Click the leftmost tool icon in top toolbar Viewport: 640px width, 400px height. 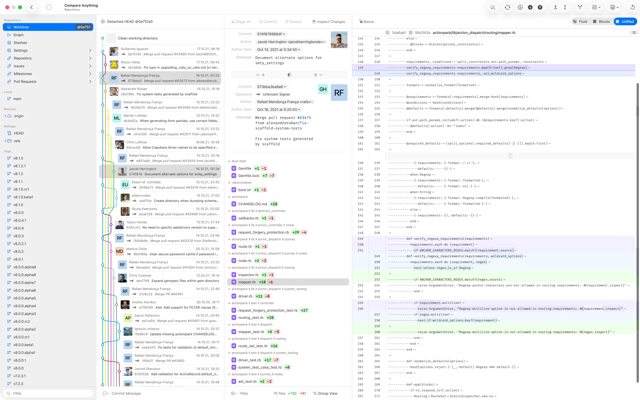click(493, 7)
